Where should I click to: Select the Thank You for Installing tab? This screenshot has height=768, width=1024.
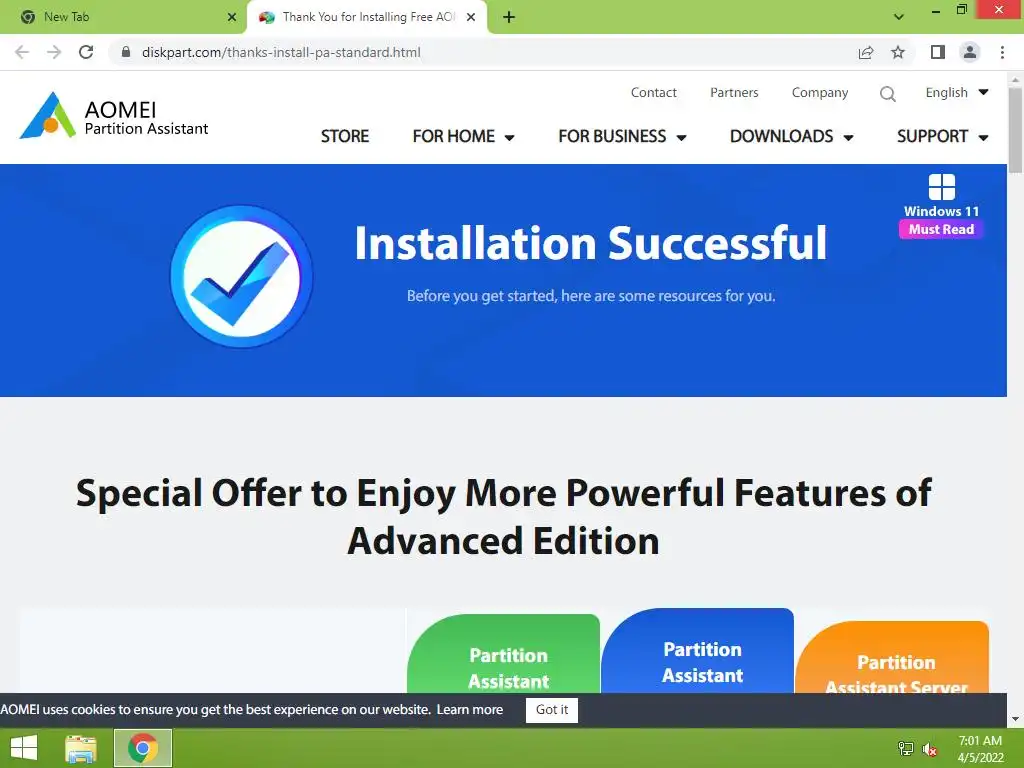pyautogui.click(x=367, y=17)
